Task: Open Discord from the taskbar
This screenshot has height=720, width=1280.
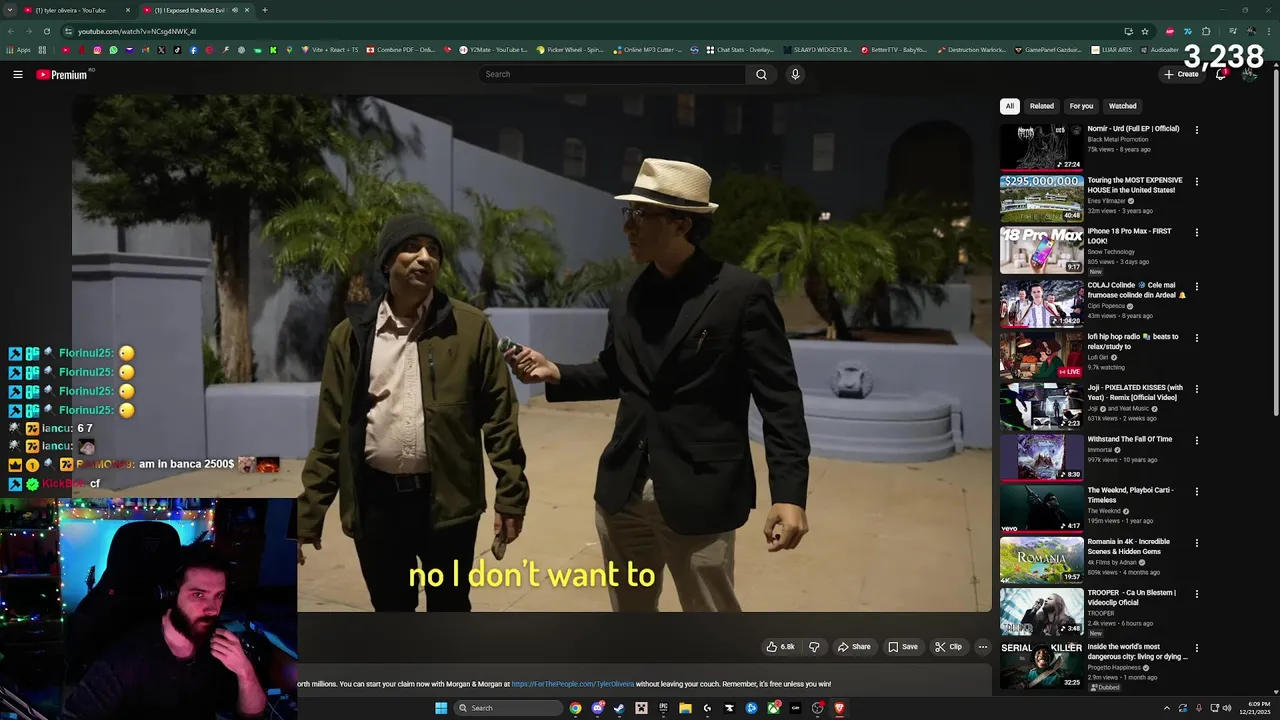Action: coord(597,708)
